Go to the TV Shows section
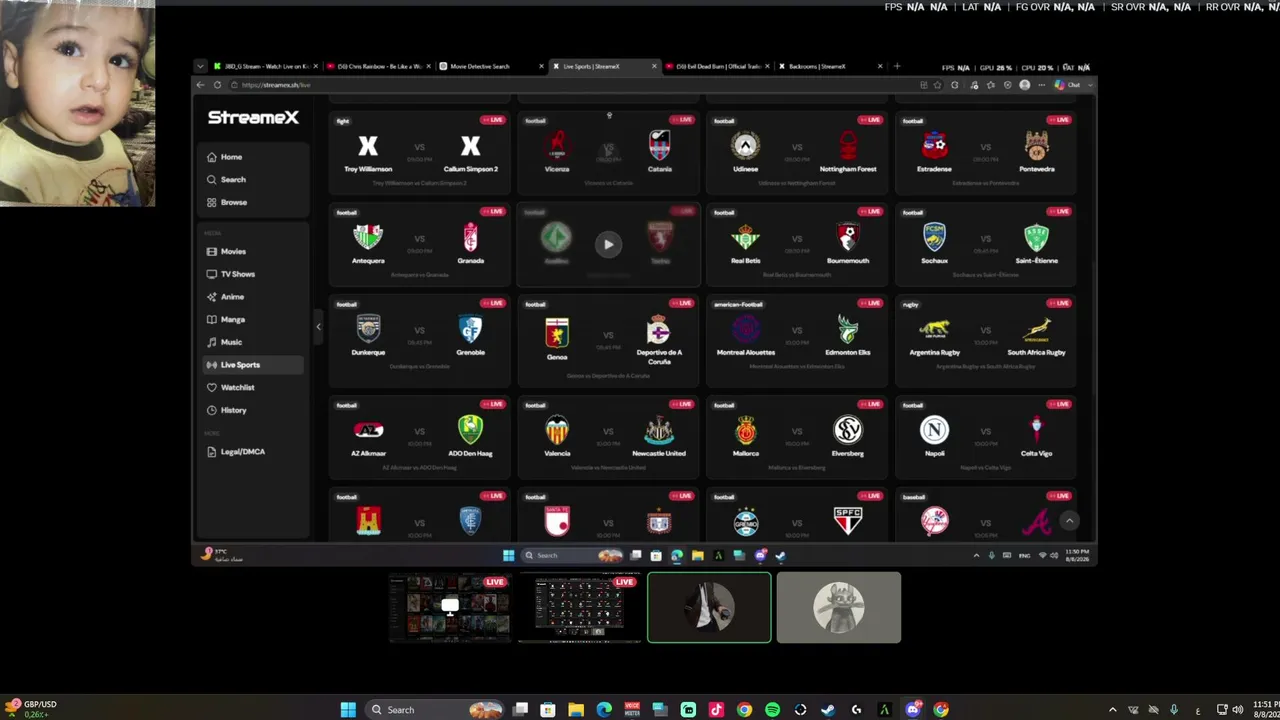 pos(252,274)
